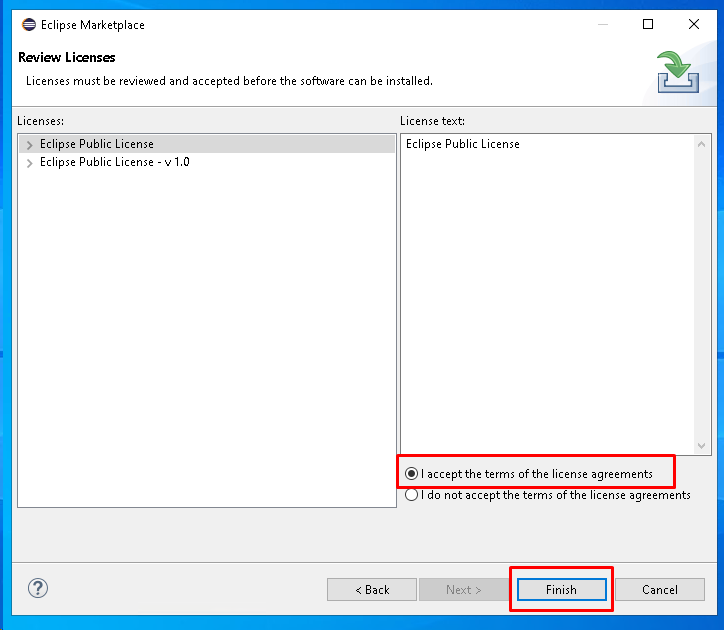Select 'Eclipse Public License' row in Licenses list
The height and width of the screenshot is (630, 724).
(207, 144)
